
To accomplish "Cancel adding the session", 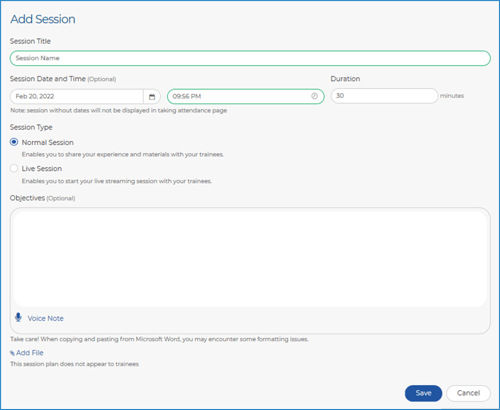I will (468, 393).
